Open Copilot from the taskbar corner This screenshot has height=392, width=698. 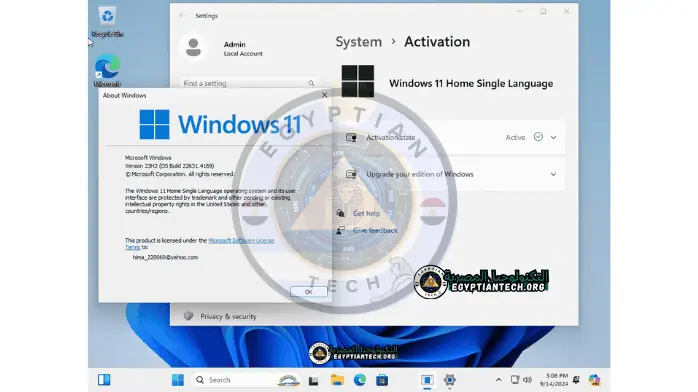point(594,380)
